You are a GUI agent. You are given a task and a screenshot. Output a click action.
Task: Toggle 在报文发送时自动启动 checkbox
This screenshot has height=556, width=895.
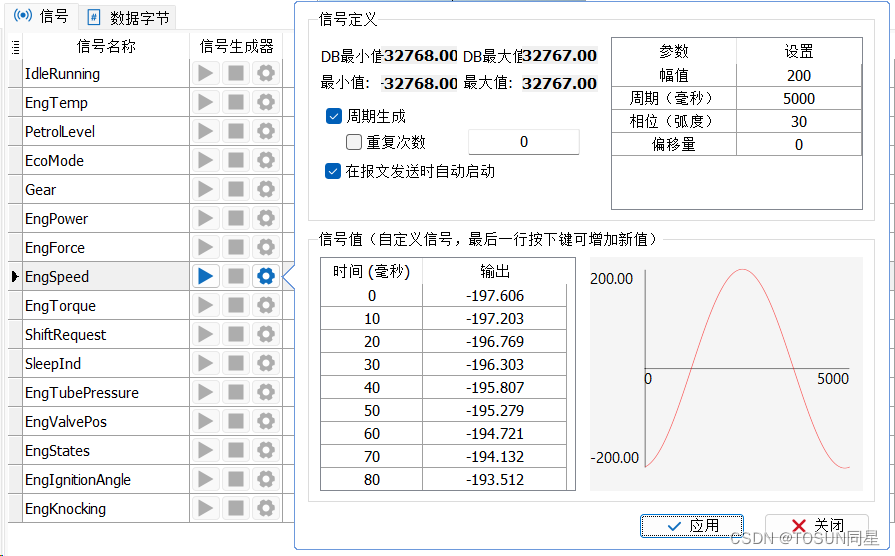(333, 171)
